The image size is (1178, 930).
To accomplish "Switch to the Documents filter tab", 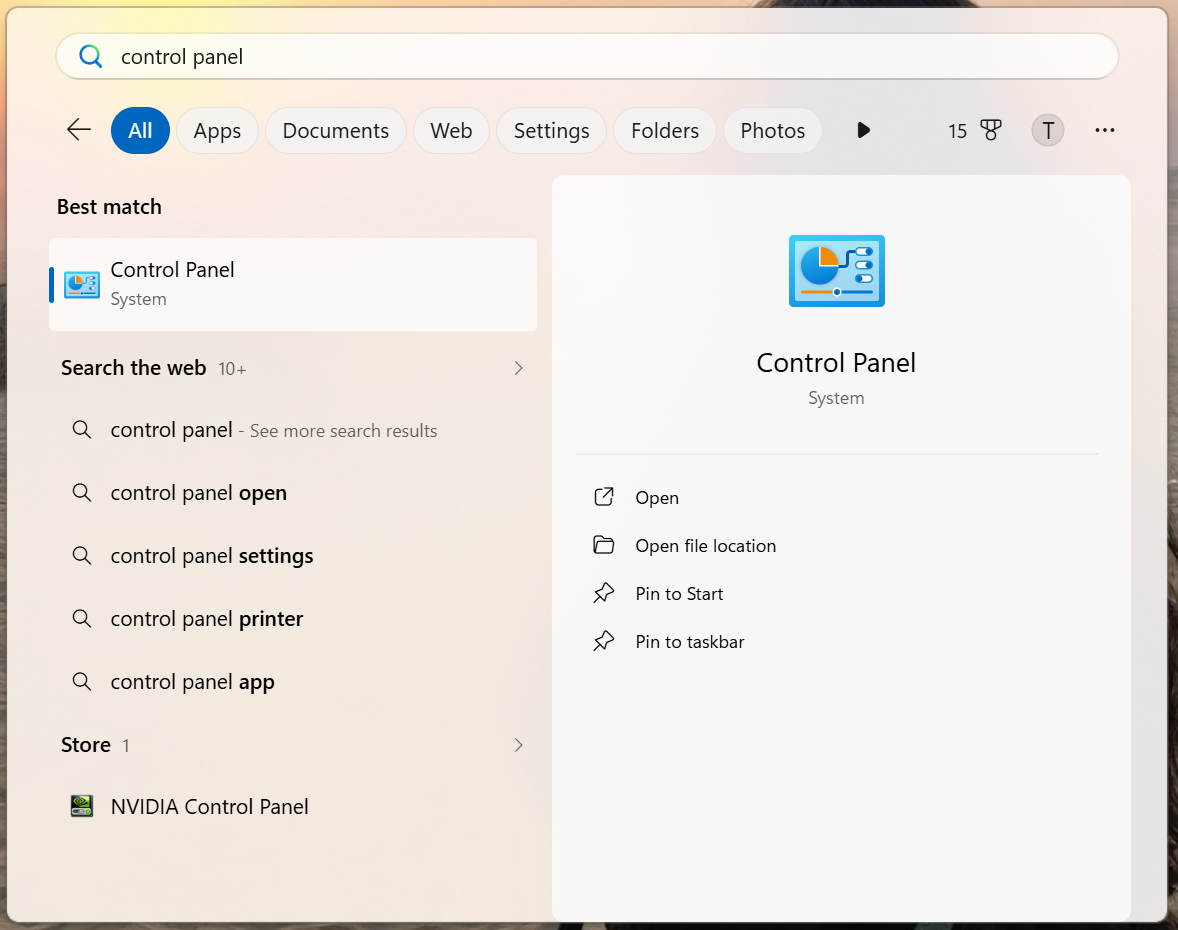I will (x=336, y=131).
